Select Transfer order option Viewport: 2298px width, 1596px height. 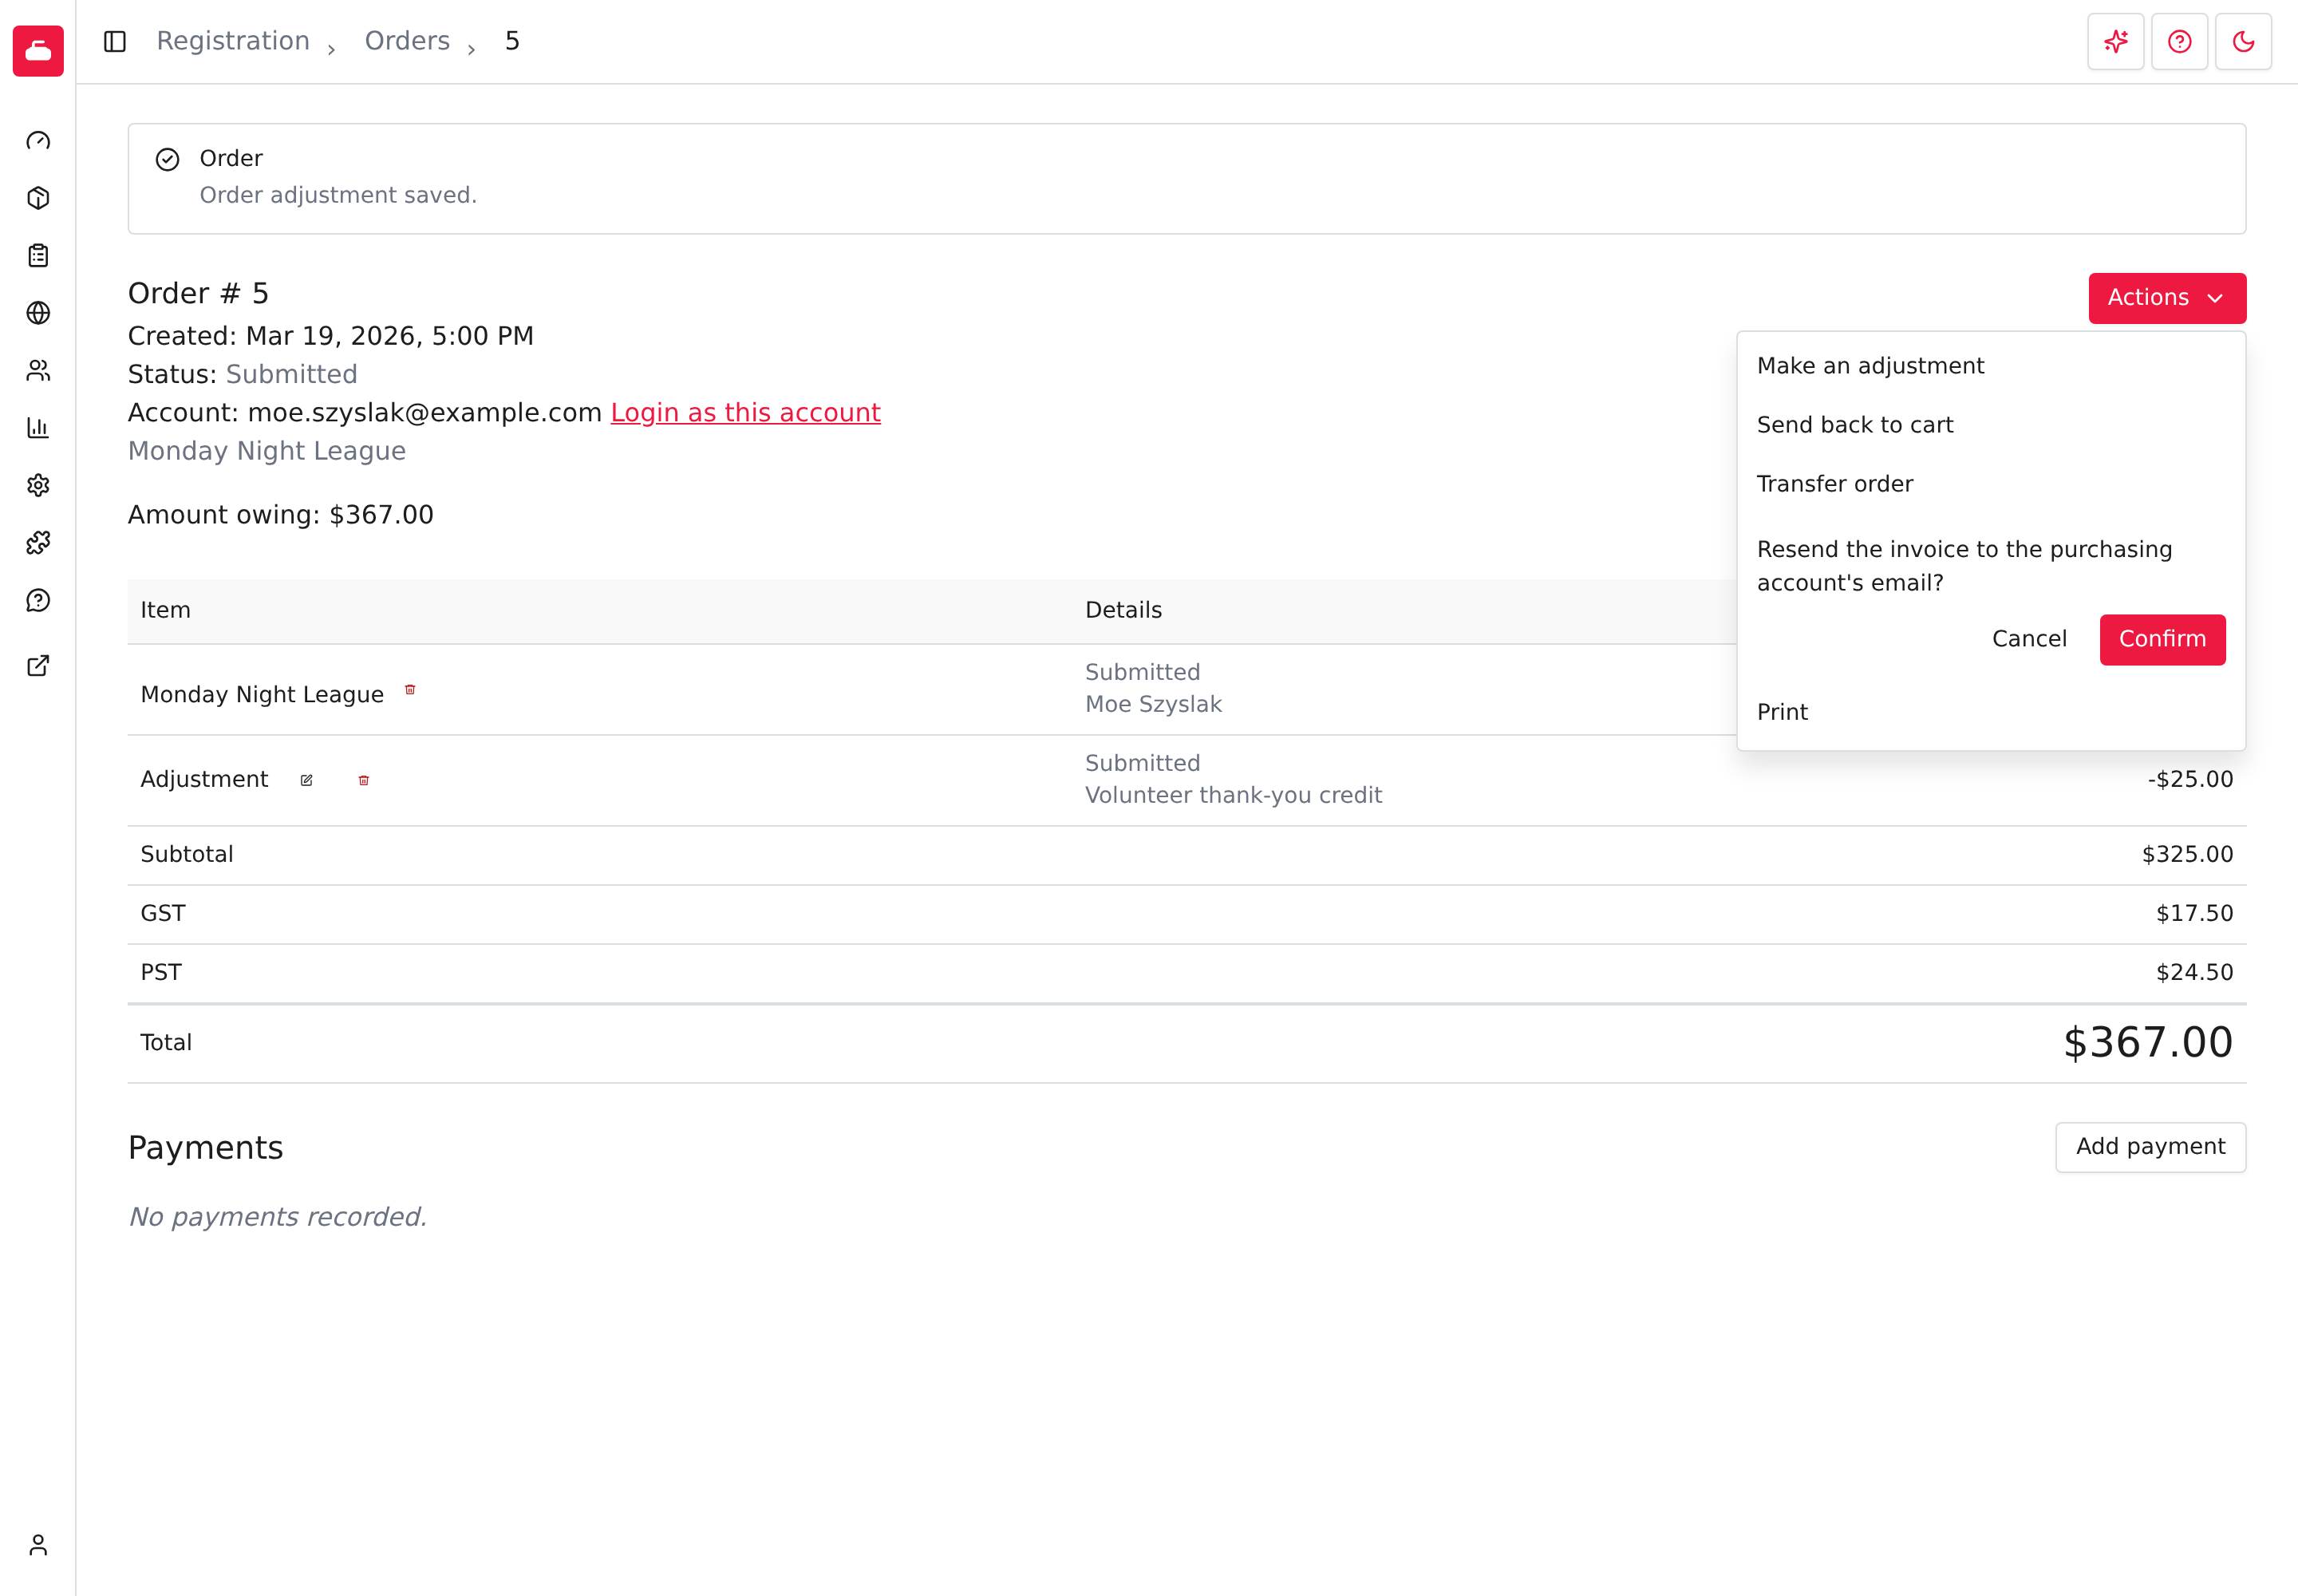pos(1991,484)
